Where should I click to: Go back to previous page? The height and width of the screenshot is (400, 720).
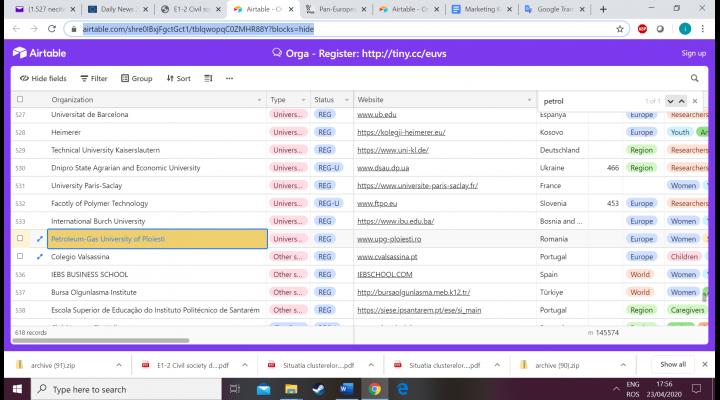click(x=17, y=29)
